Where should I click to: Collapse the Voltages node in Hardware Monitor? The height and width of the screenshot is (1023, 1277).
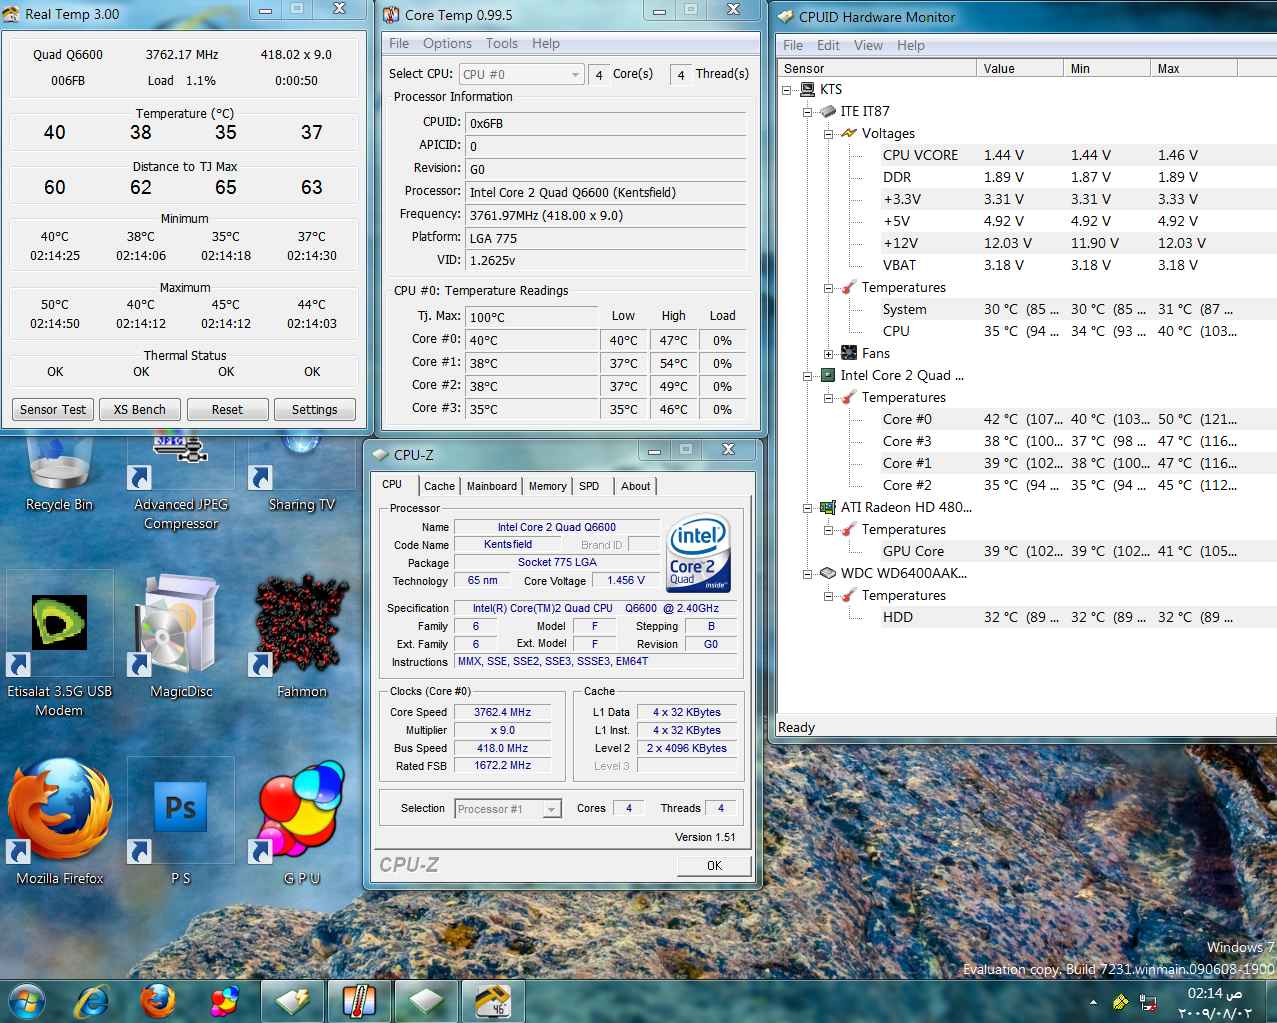pyautogui.click(x=829, y=133)
